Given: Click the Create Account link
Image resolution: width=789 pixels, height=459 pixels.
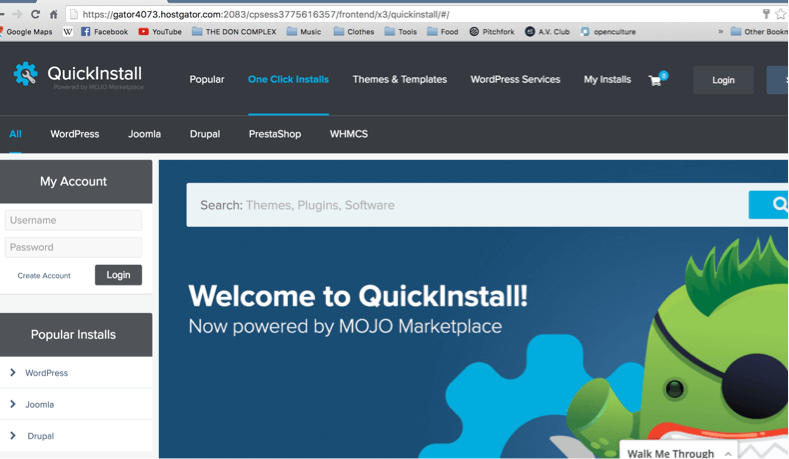Looking at the screenshot, I should [44, 276].
